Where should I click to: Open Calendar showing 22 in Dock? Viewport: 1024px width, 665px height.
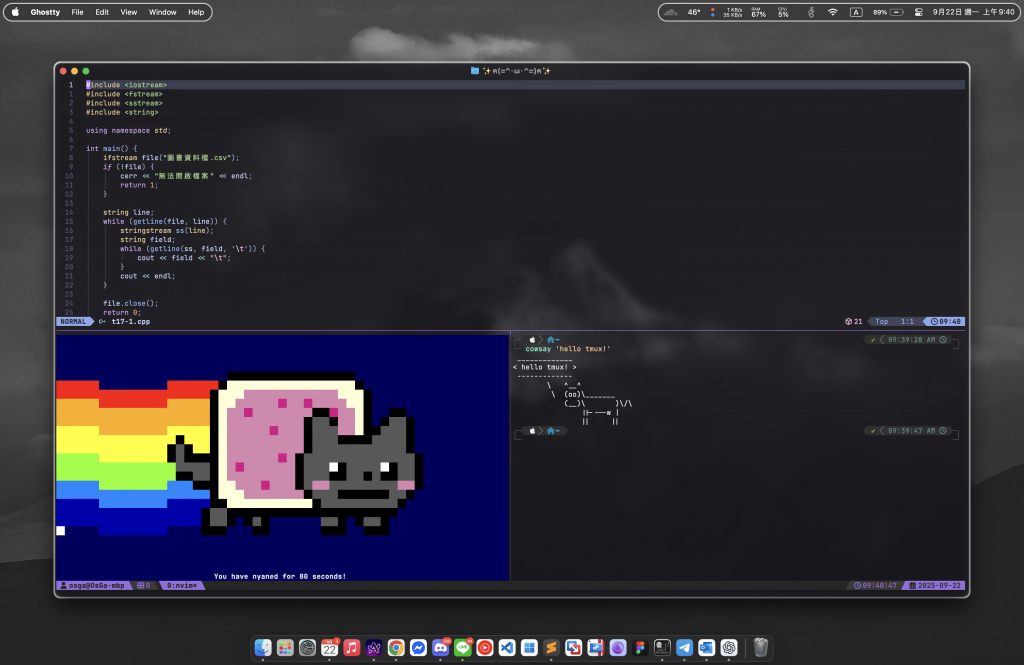point(330,647)
